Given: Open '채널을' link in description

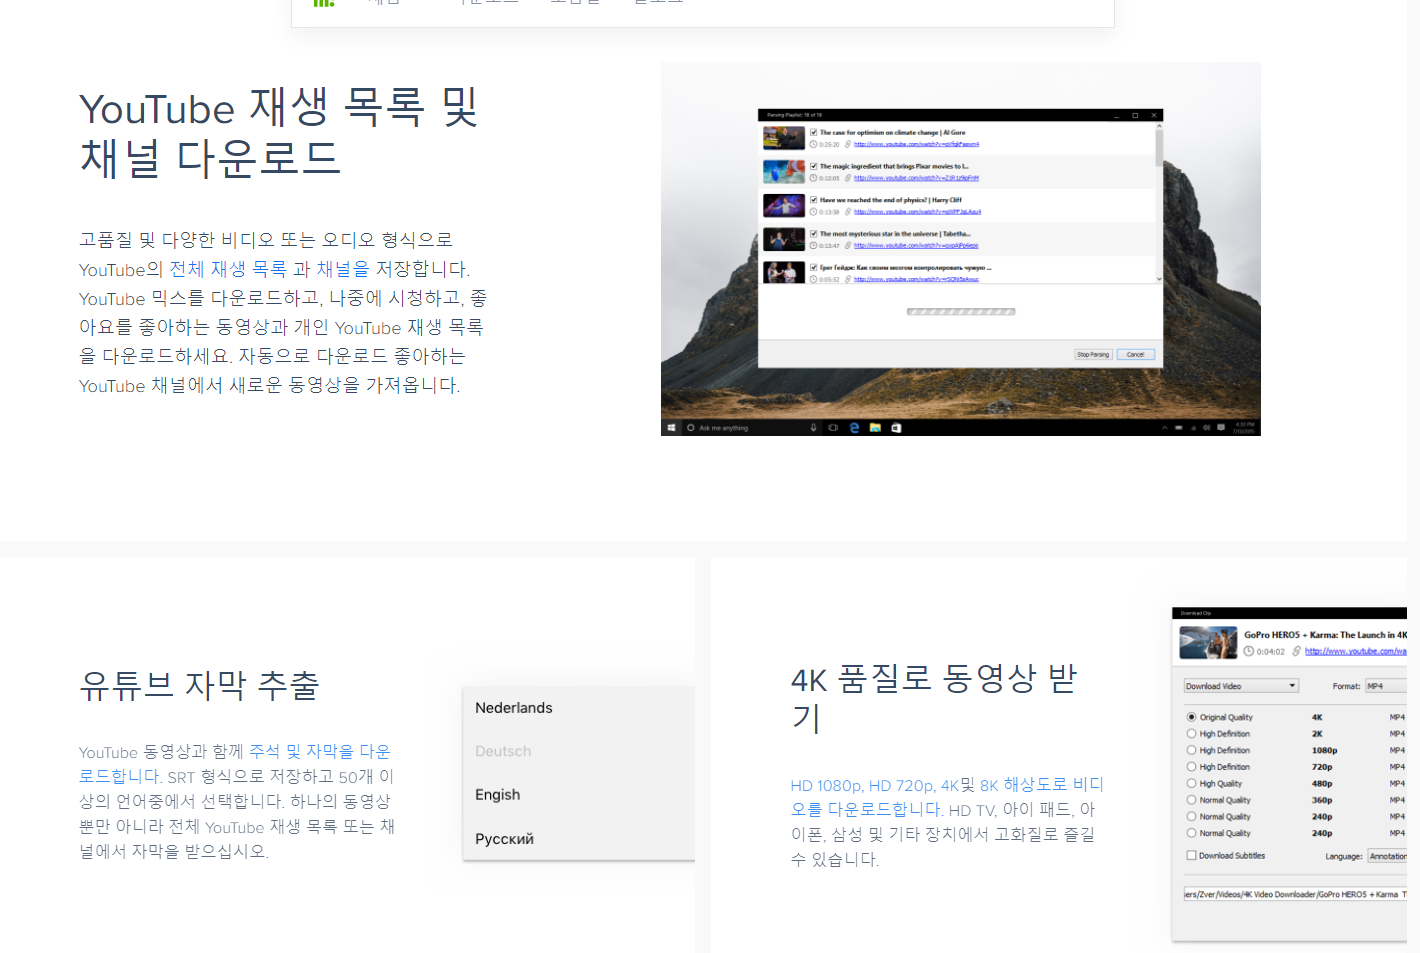Looking at the screenshot, I should pyautogui.click(x=343, y=269).
